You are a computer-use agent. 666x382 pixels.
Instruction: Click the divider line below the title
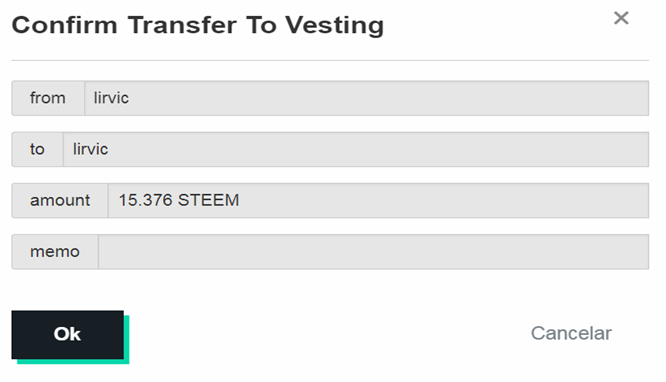[x=330, y=60]
